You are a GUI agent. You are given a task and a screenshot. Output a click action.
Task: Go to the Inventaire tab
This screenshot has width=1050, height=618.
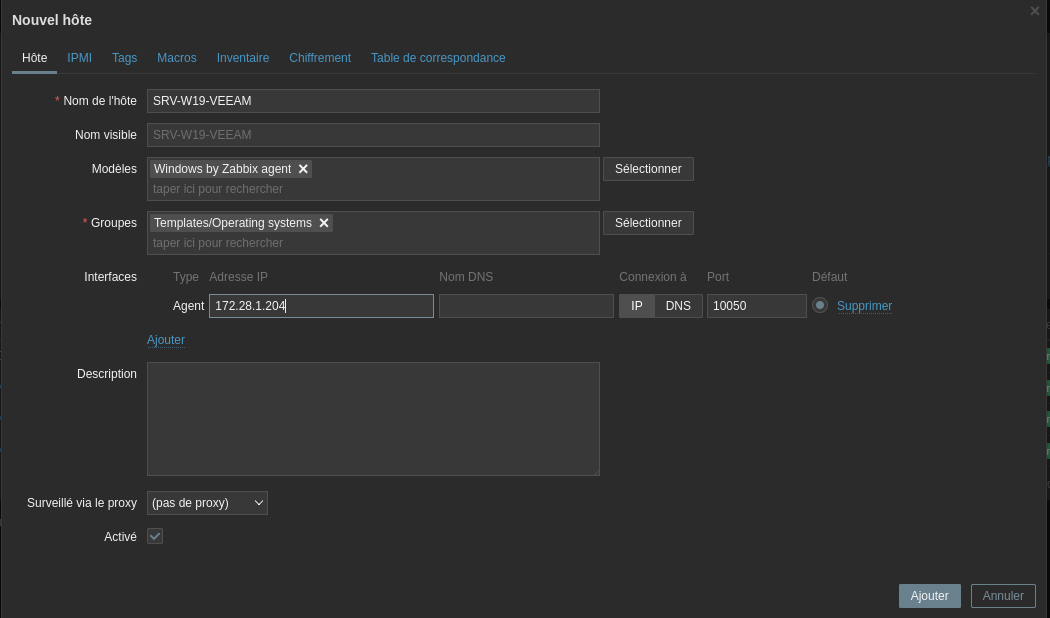pos(242,58)
